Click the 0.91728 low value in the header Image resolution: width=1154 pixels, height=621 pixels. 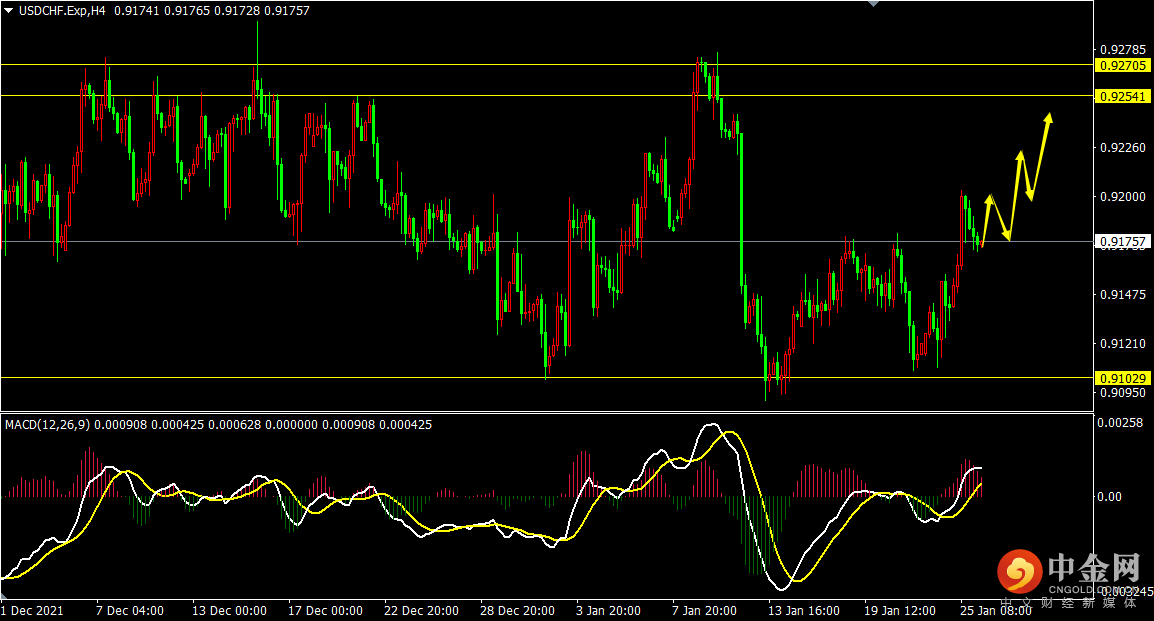coord(236,11)
